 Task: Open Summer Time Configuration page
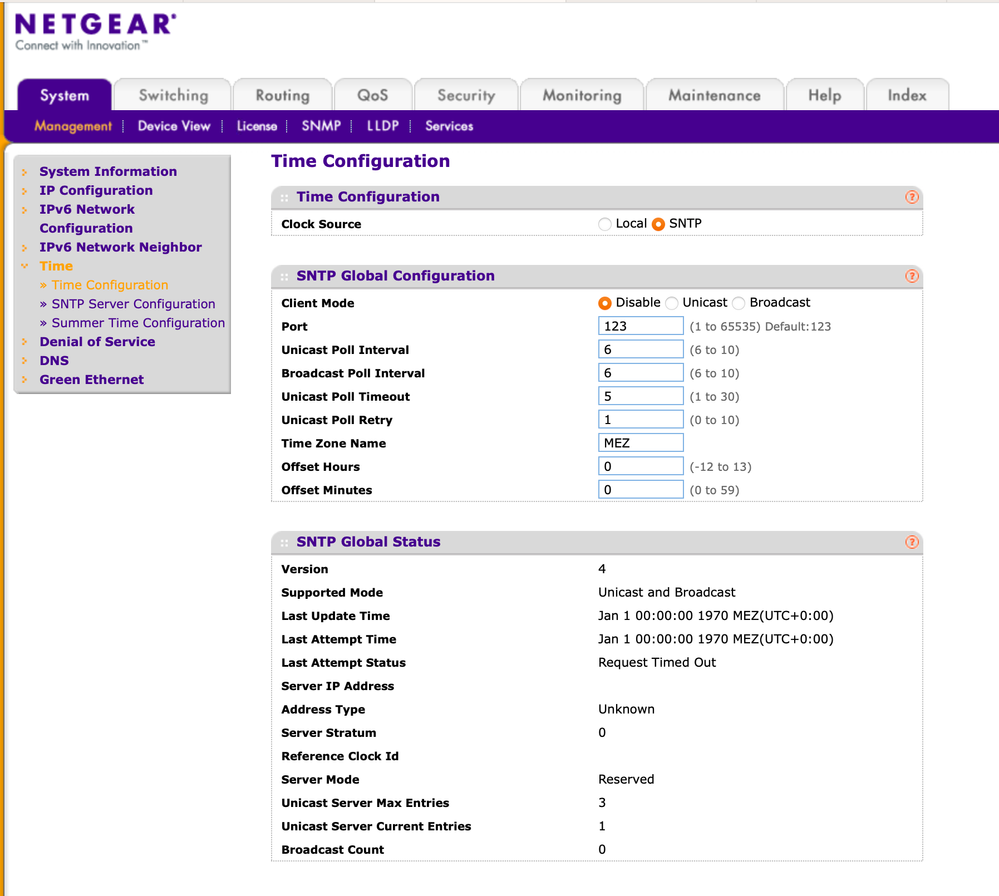click(x=138, y=323)
